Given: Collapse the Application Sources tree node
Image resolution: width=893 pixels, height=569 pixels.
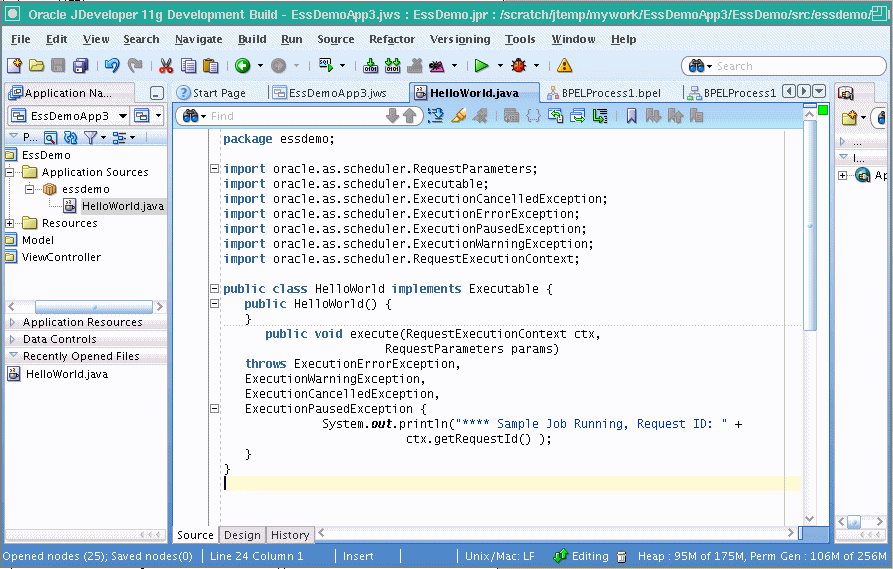Looking at the screenshot, I should point(10,172).
